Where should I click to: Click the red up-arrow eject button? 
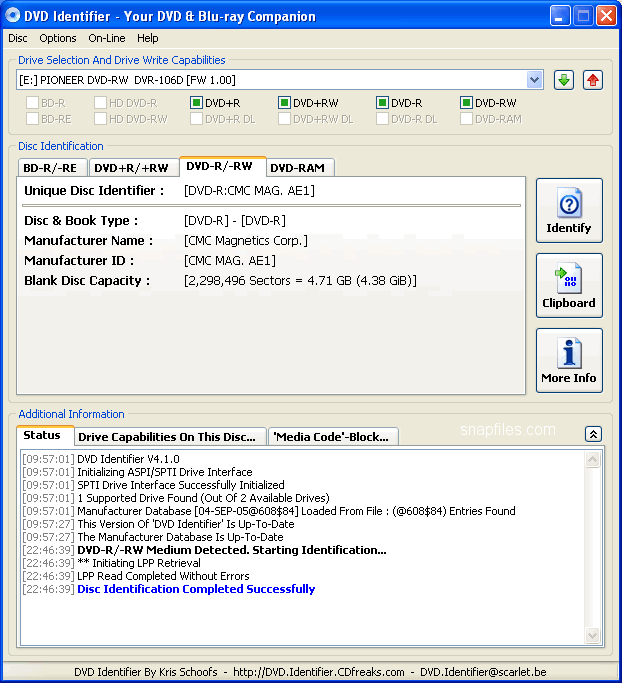[x=593, y=80]
